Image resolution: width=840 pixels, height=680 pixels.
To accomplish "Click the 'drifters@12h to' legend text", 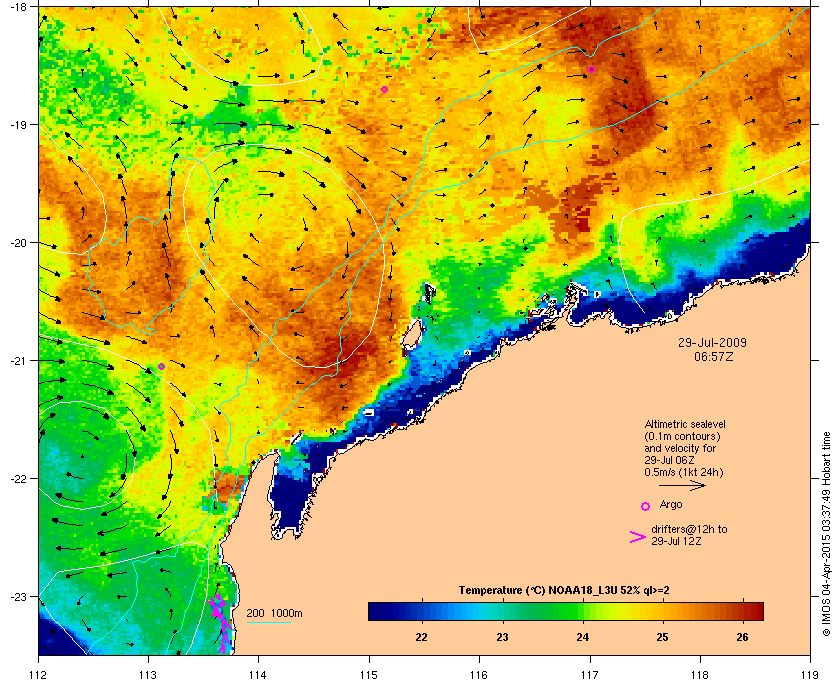I will click(689, 529).
